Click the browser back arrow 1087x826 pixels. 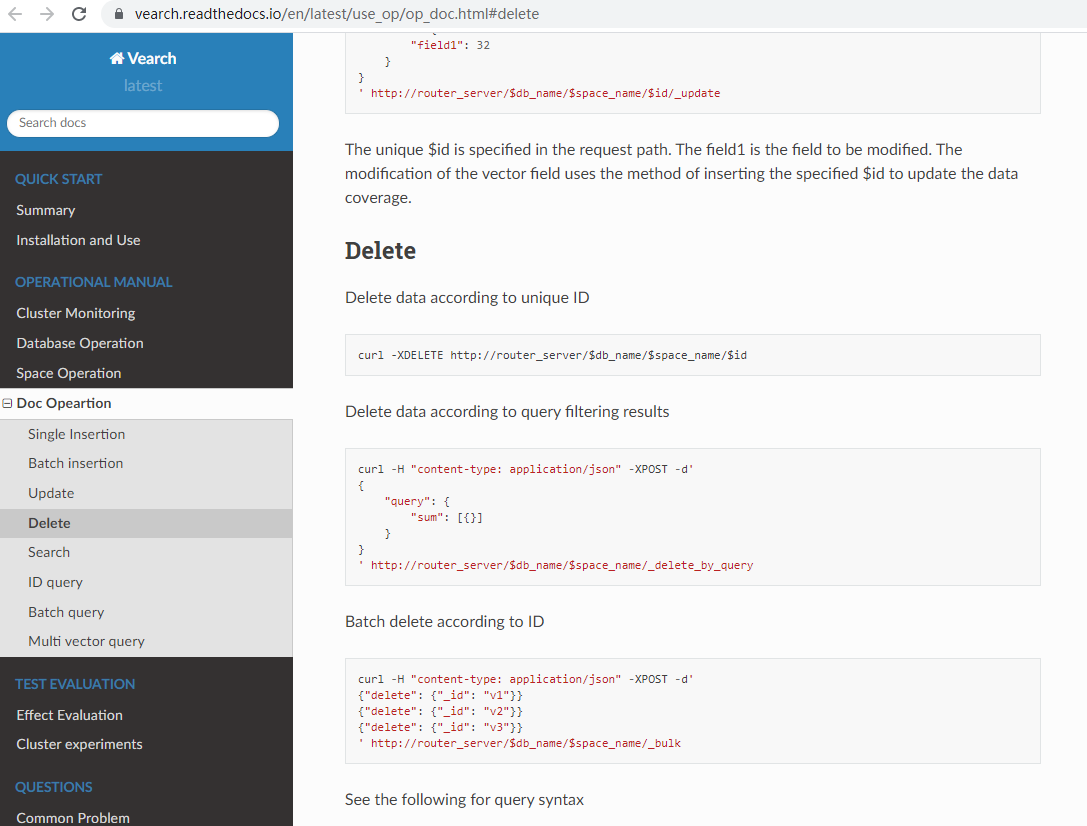[x=16, y=14]
